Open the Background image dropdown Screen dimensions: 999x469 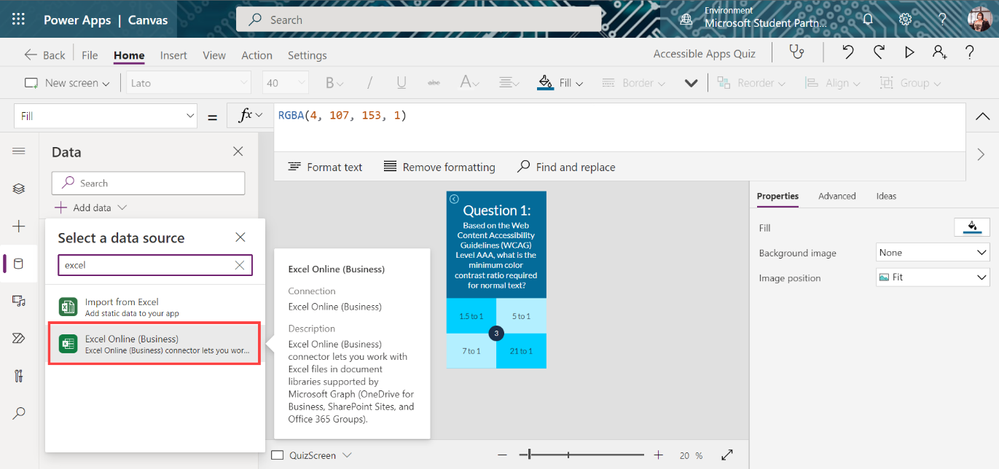933,252
